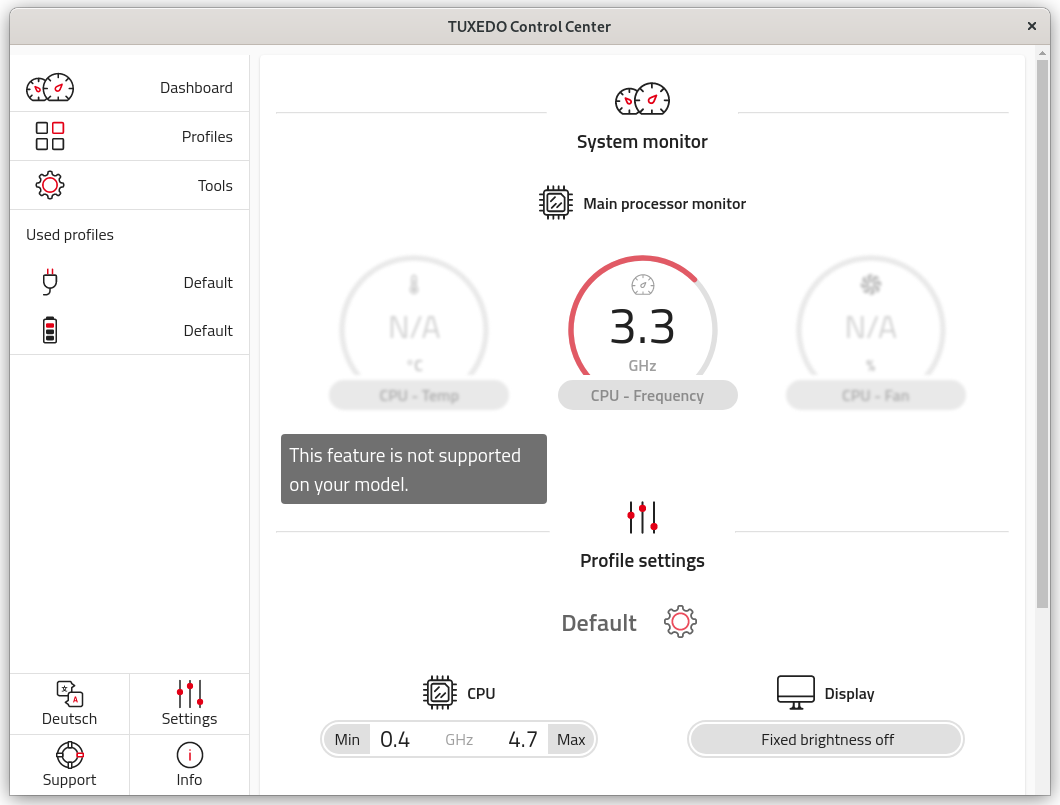
Task: Open Settings via the sliders icon
Action: (189, 695)
